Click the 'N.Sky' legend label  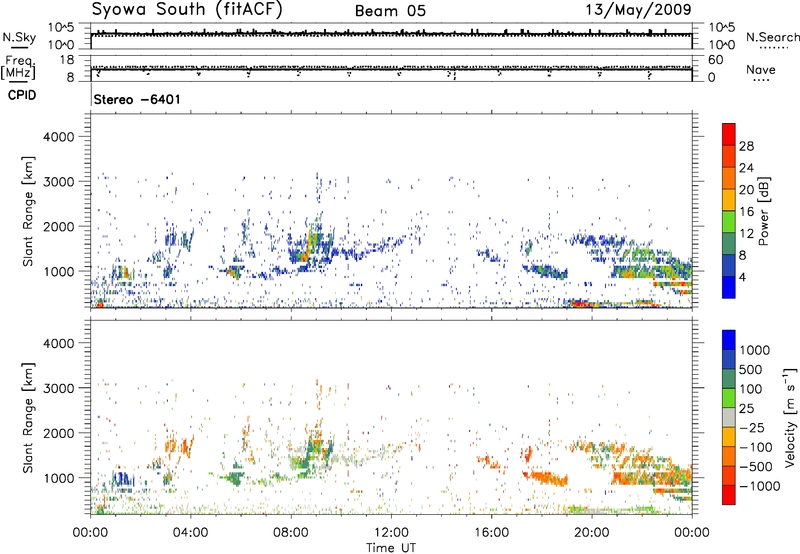(19, 37)
